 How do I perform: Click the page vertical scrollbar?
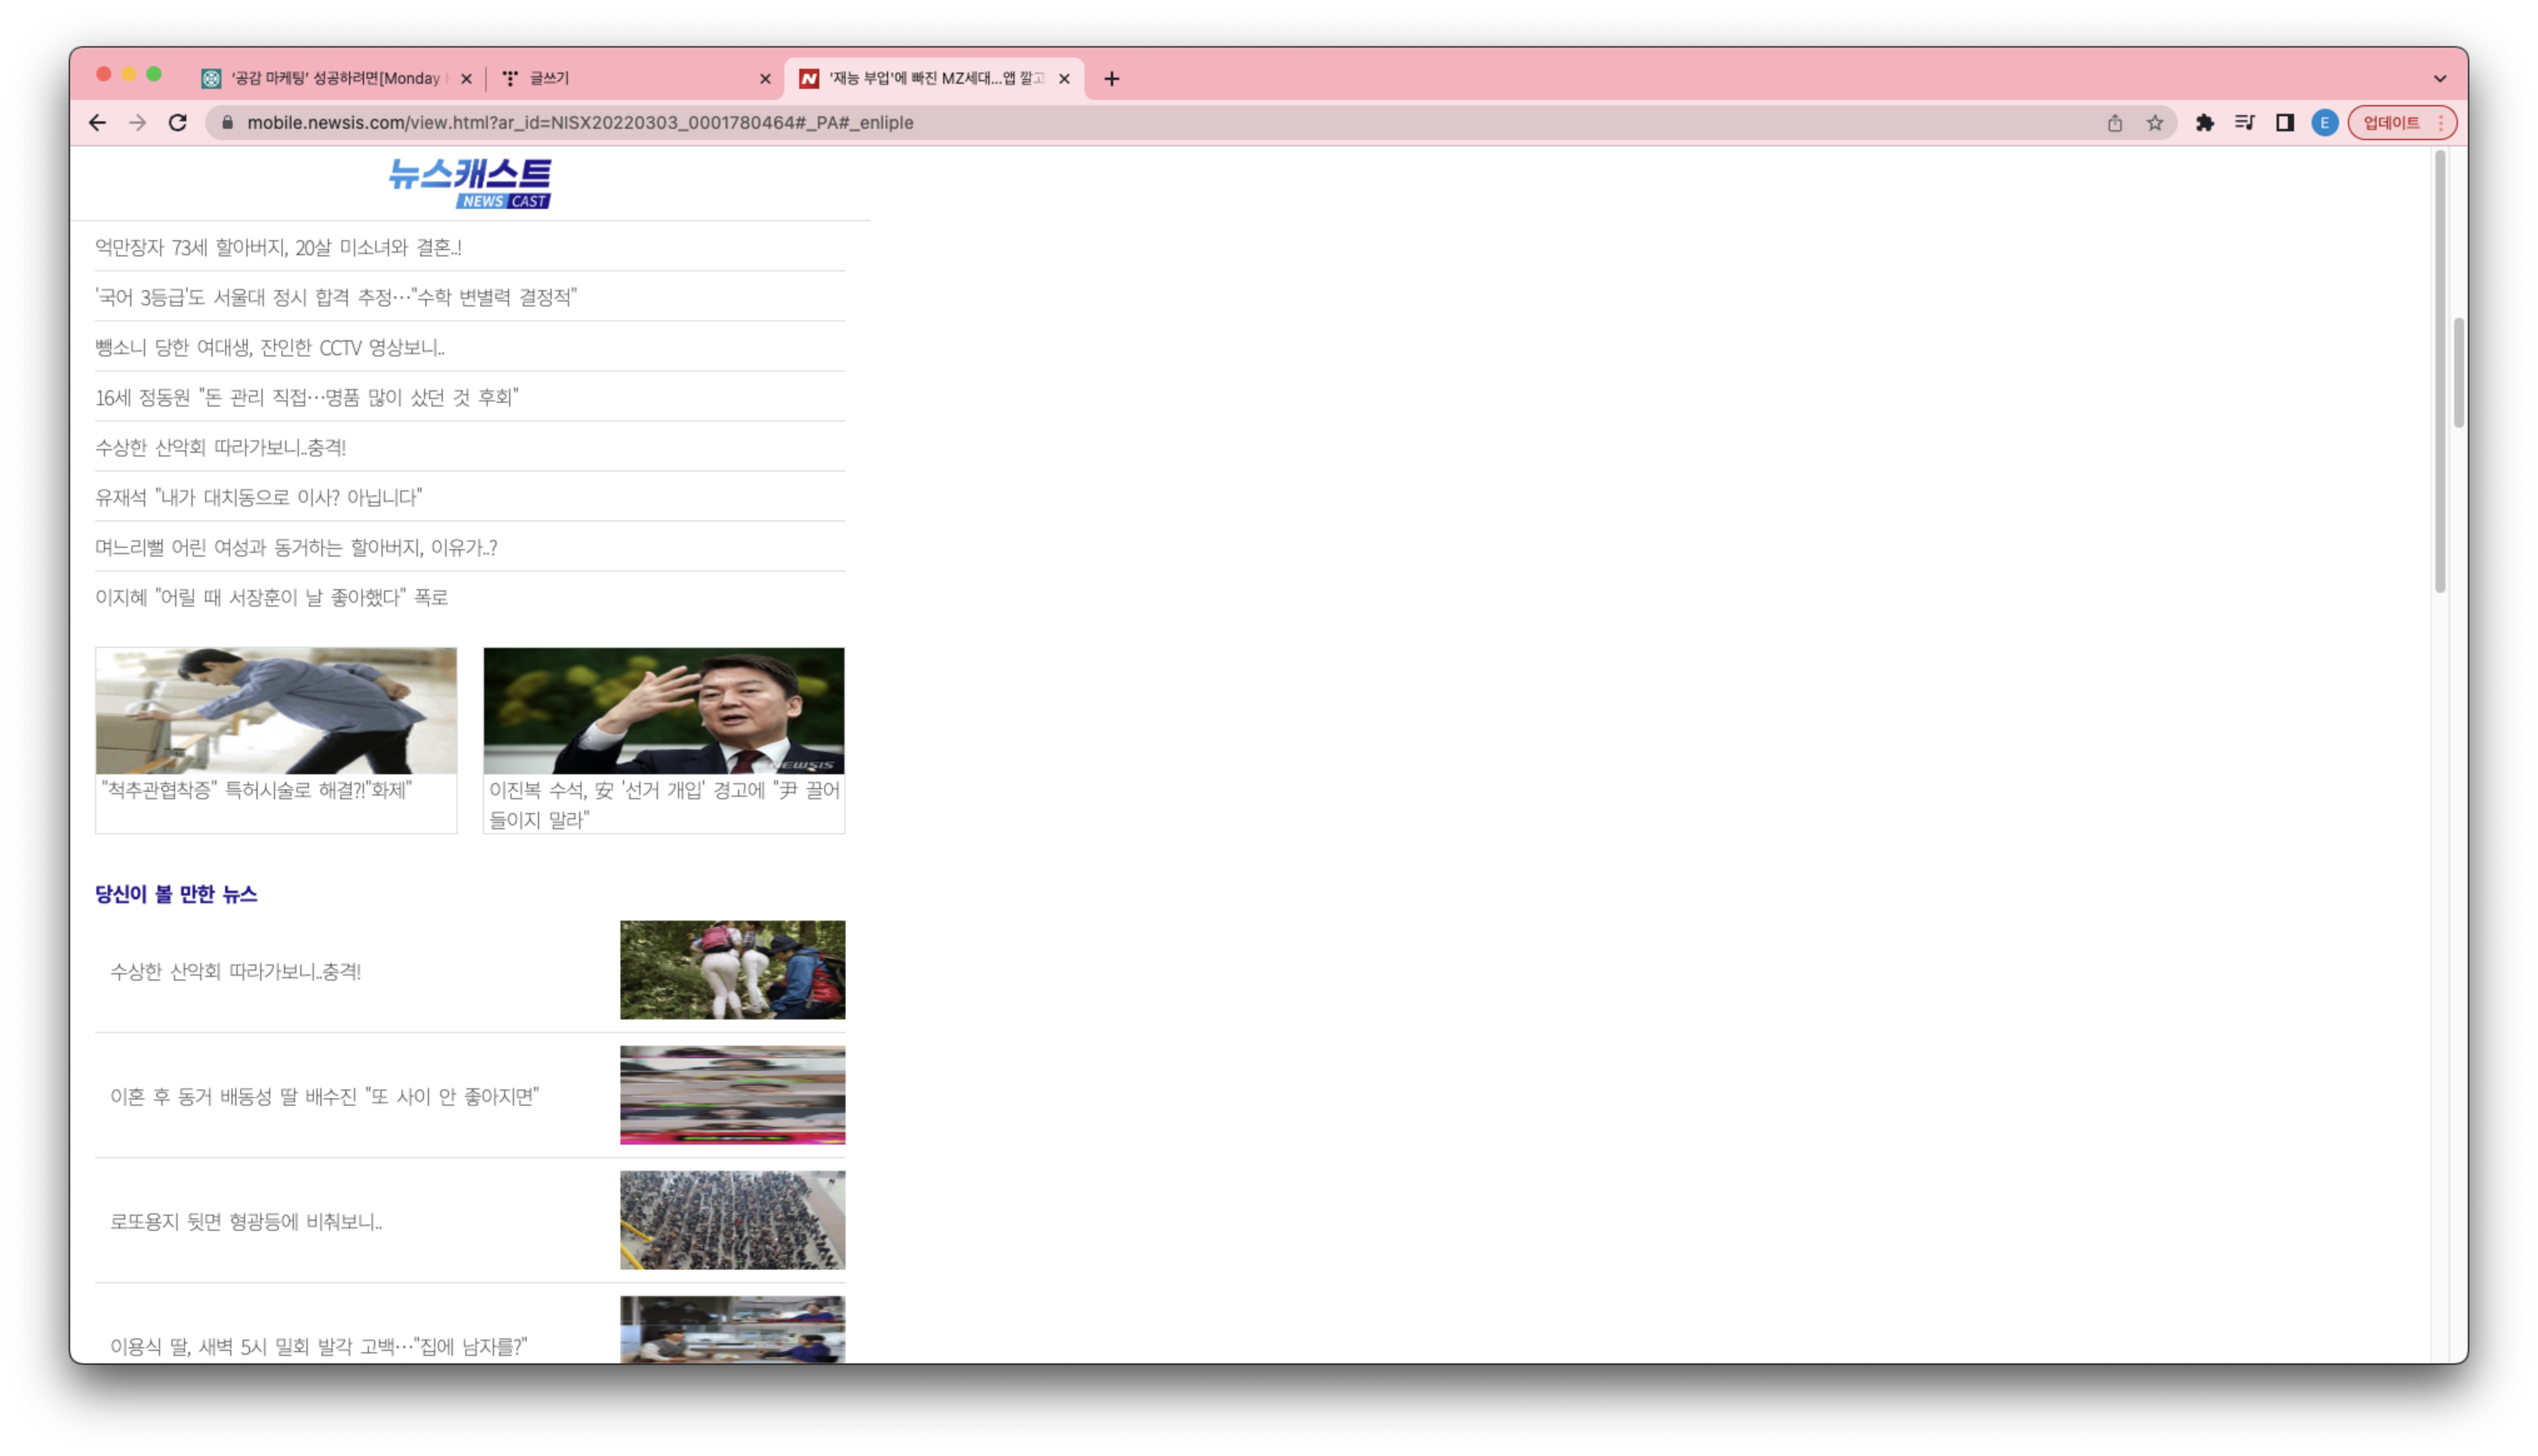click(x=2440, y=370)
